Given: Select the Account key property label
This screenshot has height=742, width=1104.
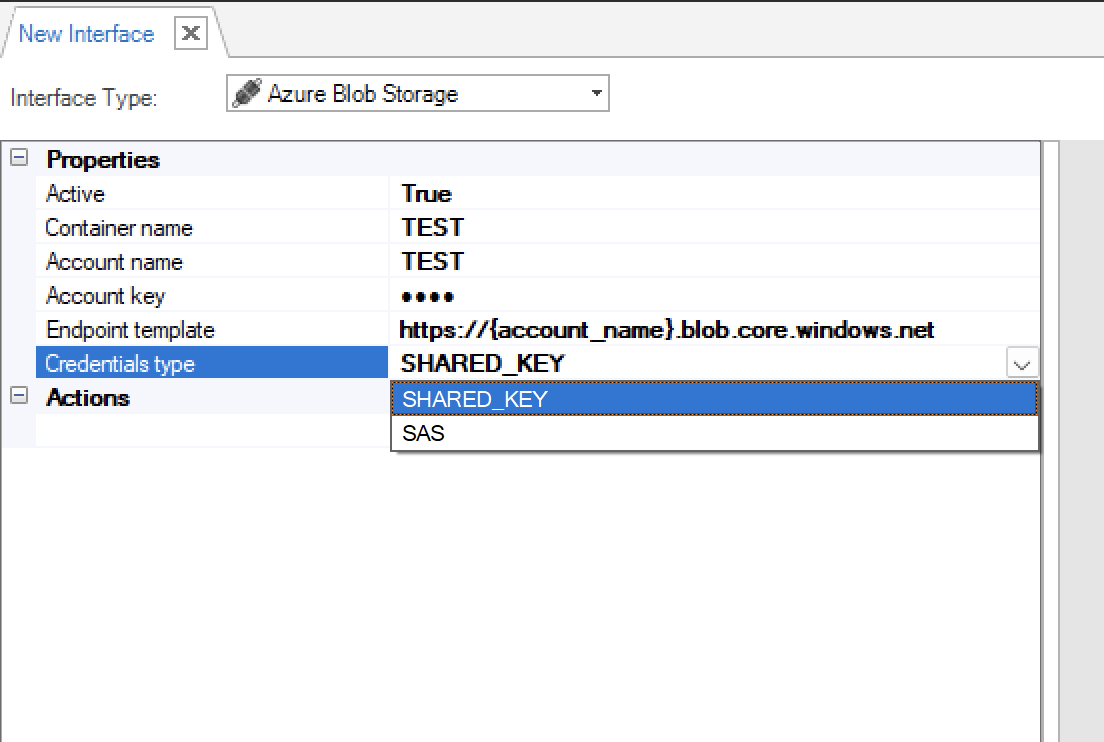Looking at the screenshot, I should point(105,296).
